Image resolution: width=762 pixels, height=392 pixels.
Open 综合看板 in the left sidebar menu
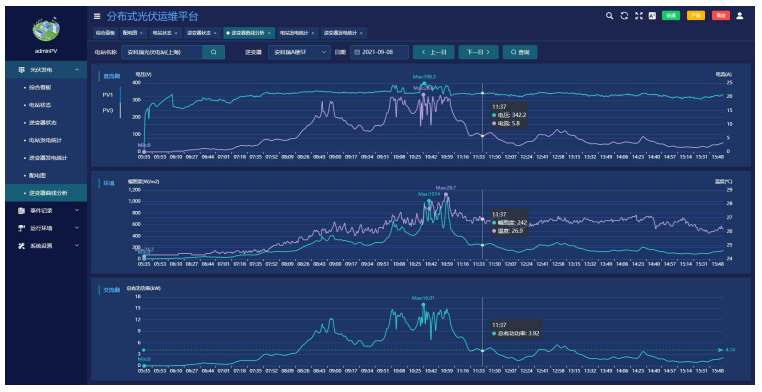46,87
